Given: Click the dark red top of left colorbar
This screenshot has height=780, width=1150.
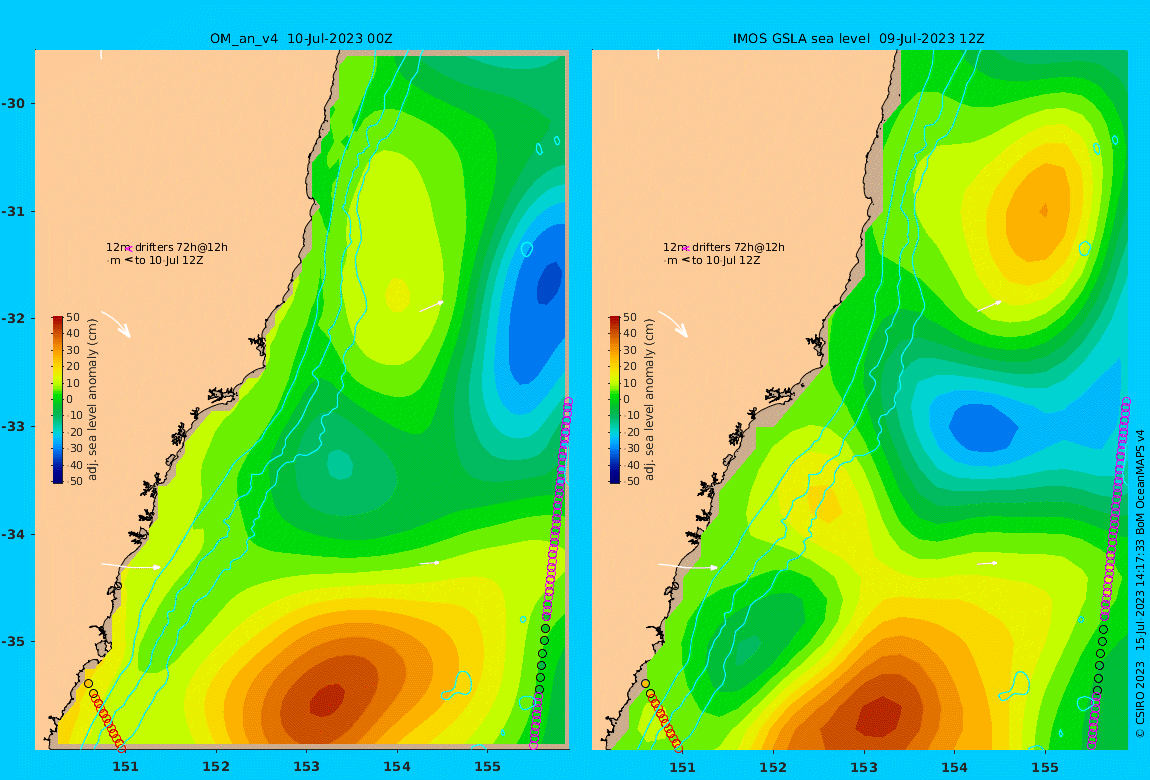Looking at the screenshot, I should [57, 320].
